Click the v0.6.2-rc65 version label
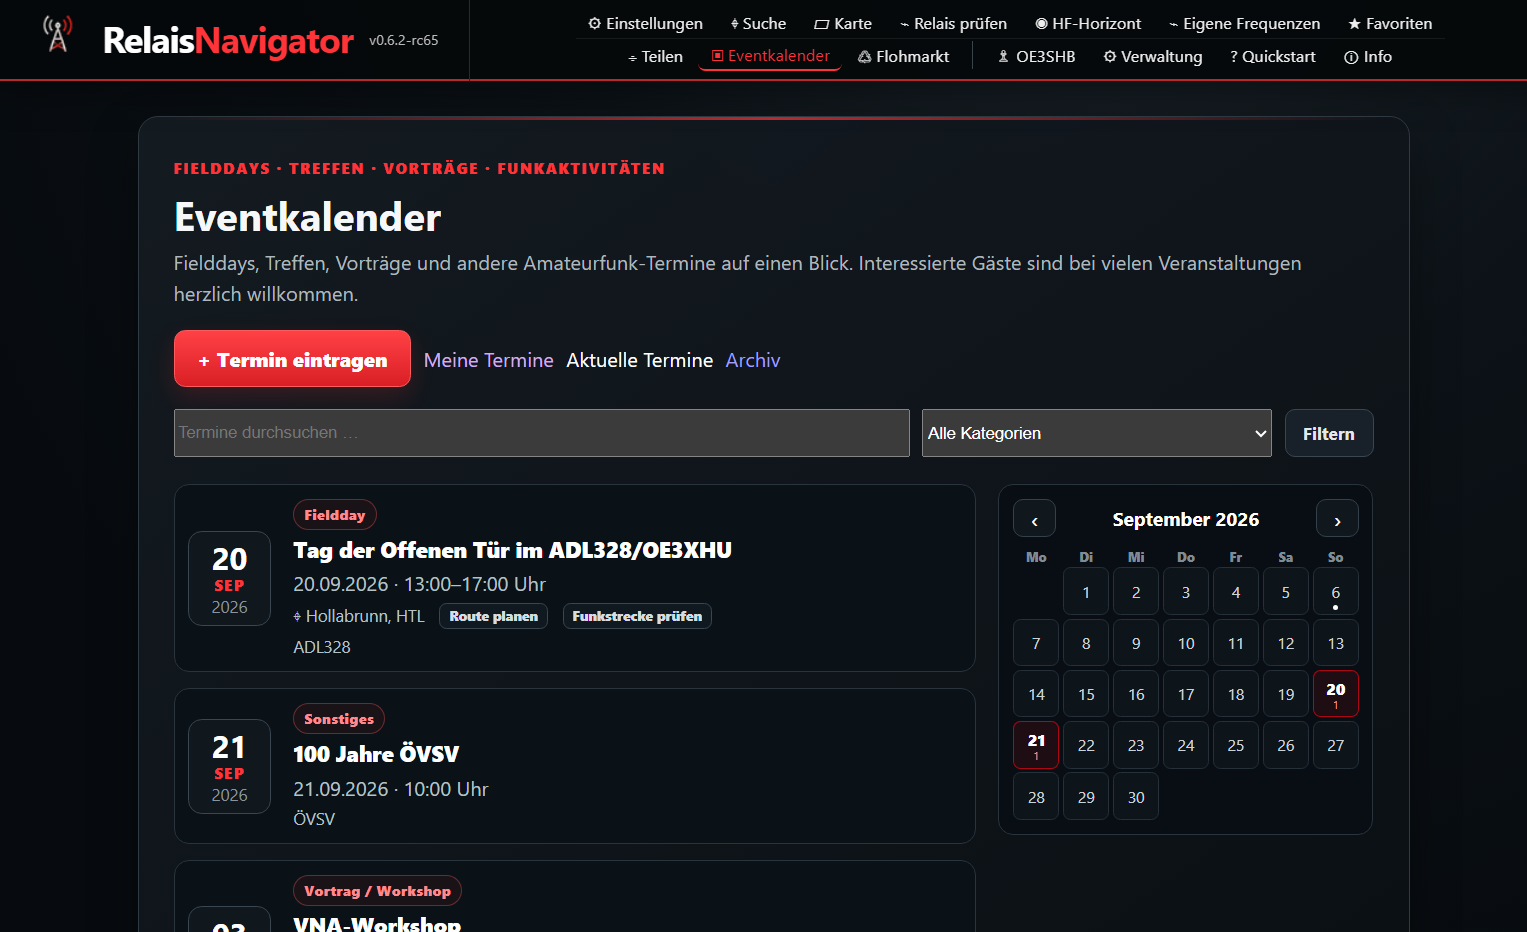The image size is (1527, 932). coord(404,40)
